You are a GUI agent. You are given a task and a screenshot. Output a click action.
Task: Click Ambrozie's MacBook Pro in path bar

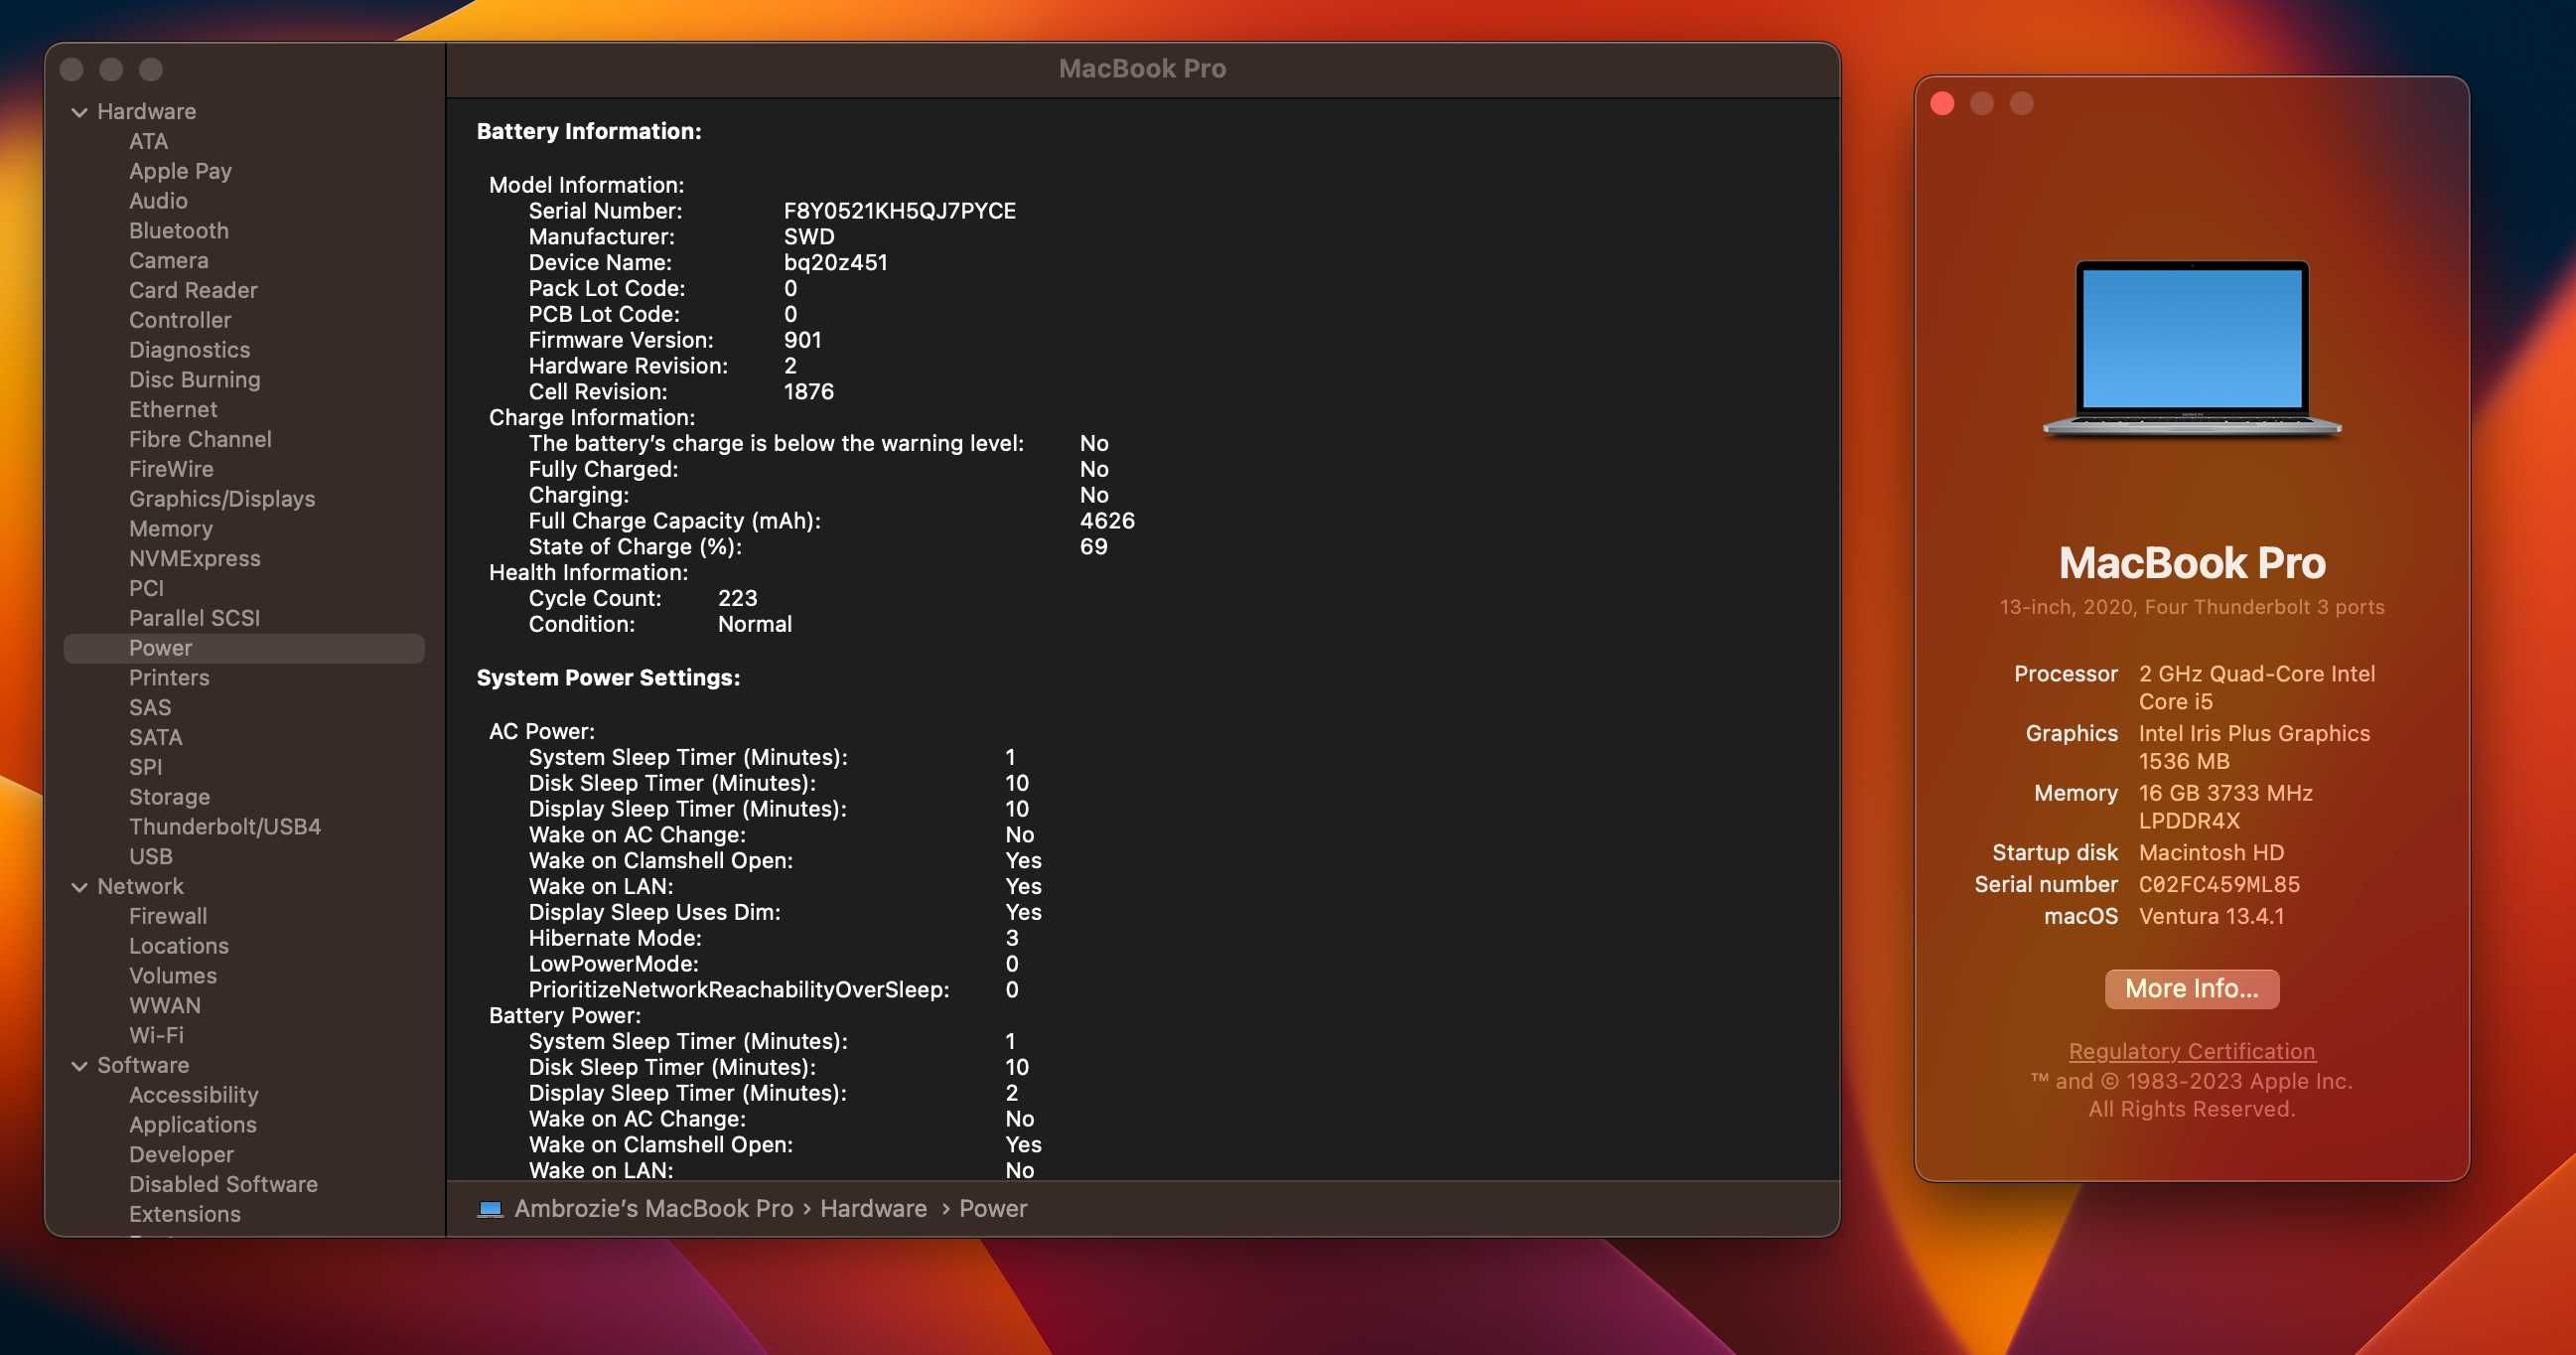654,1209
